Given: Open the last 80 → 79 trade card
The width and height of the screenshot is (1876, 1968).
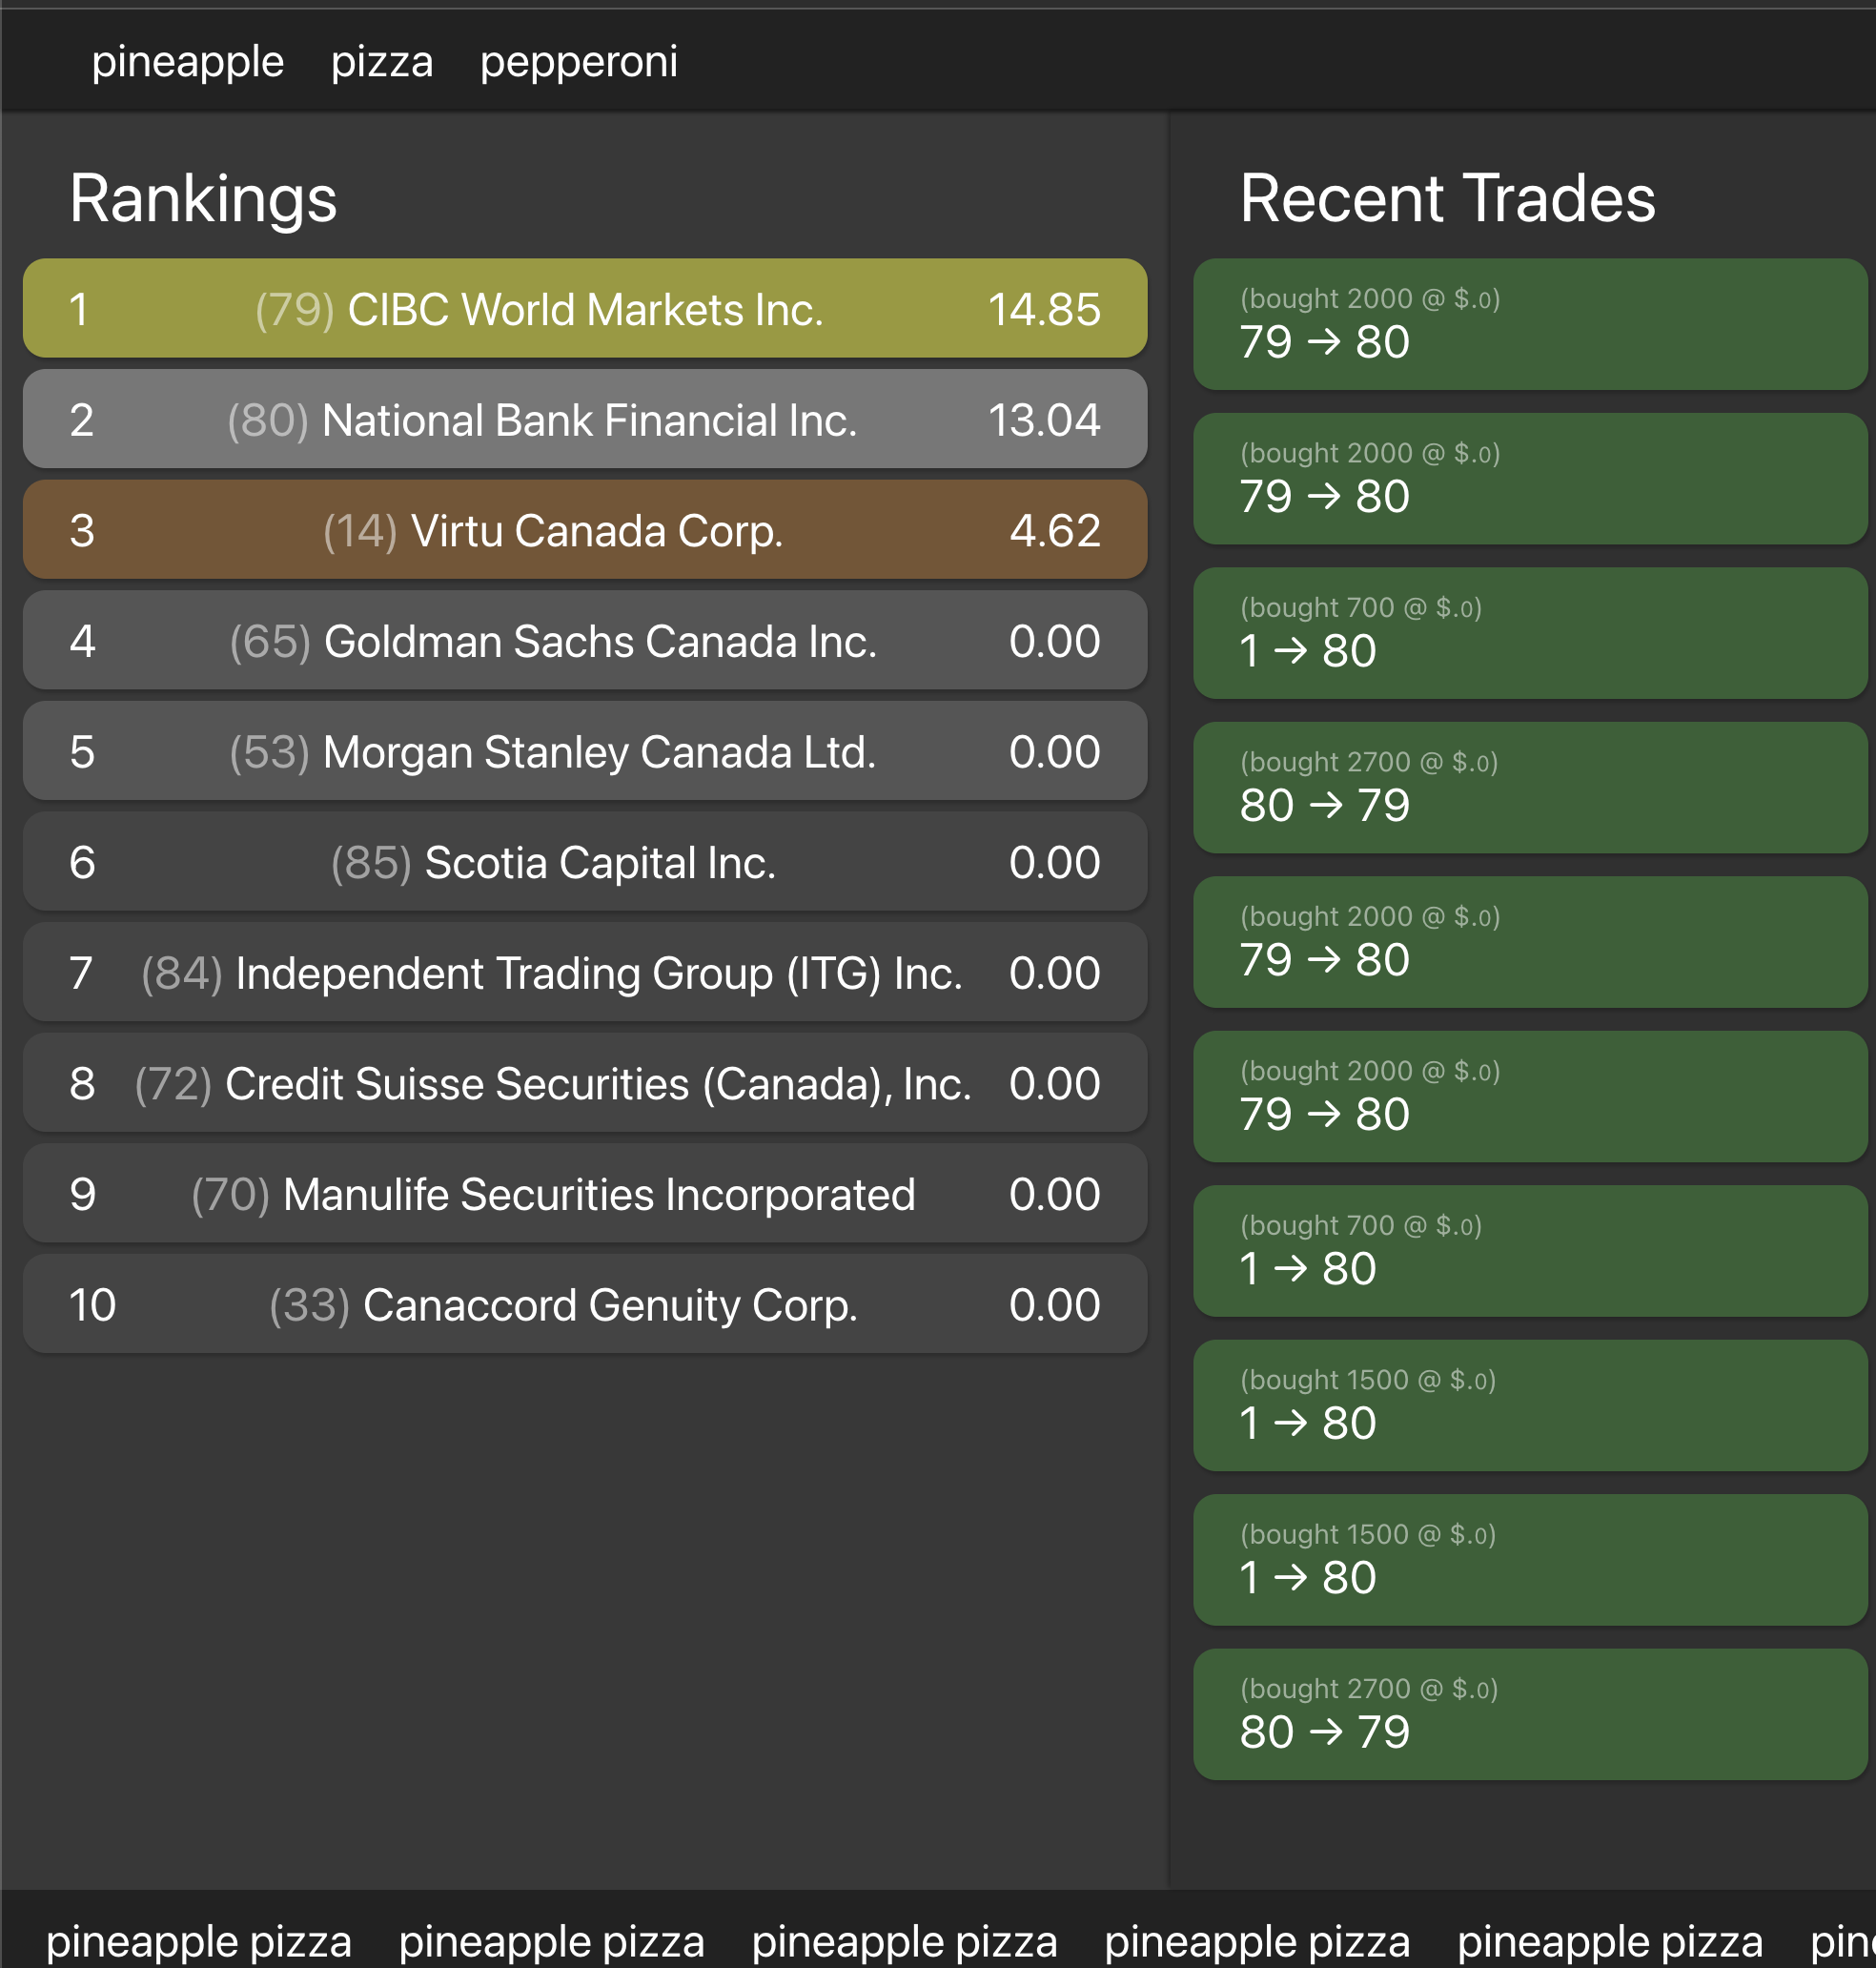Looking at the screenshot, I should click(x=1529, y=1715).
